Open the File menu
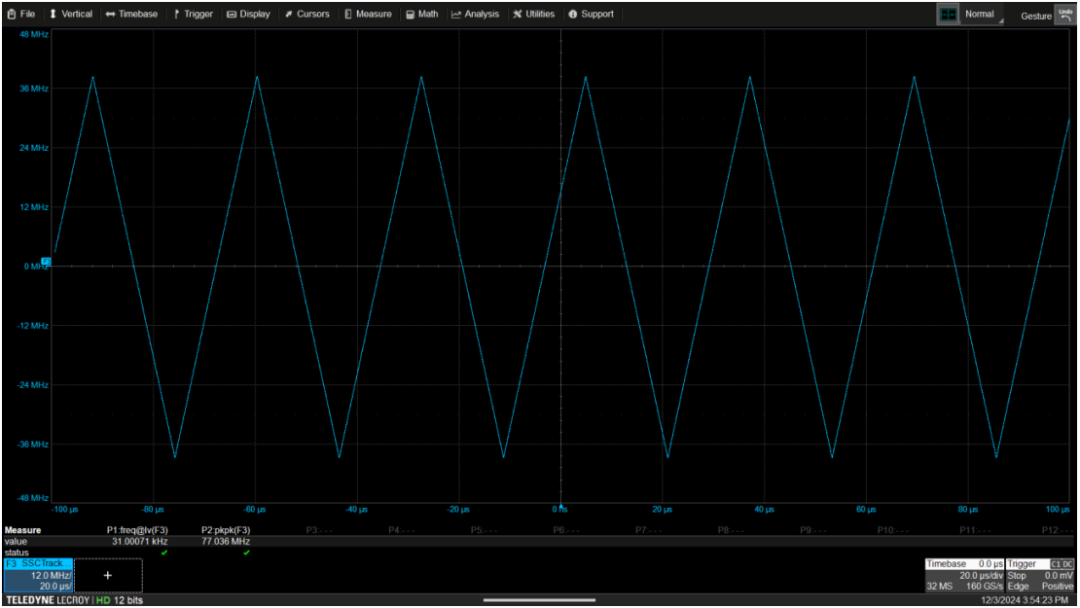 point(21,14)
